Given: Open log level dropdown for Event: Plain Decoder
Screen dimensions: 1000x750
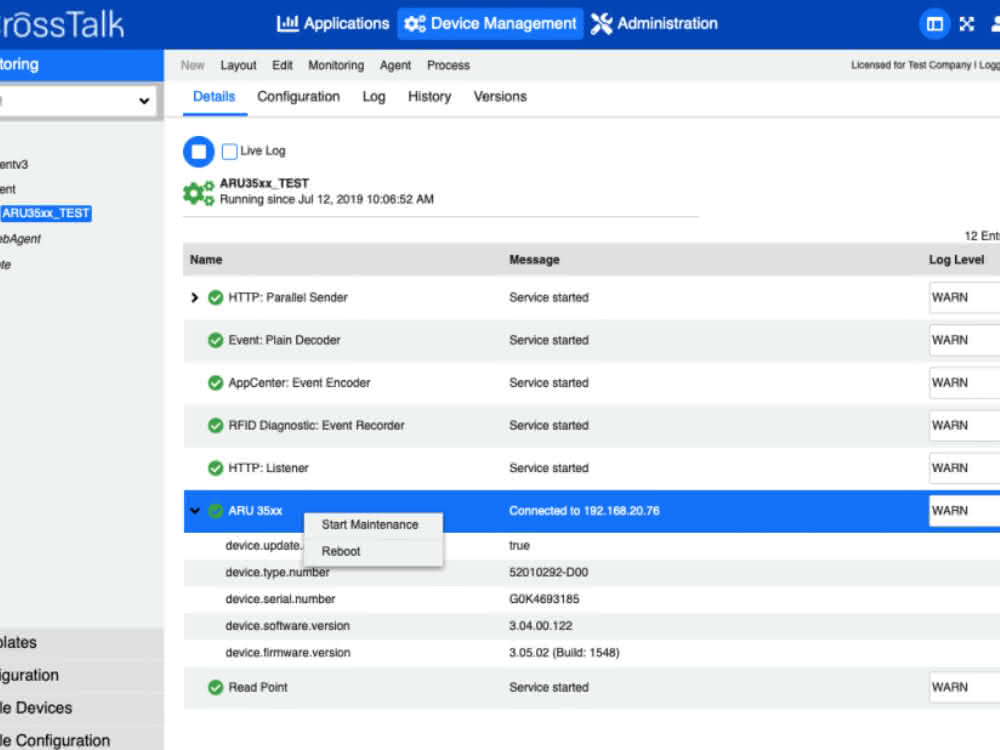Looking at the screenshot, I should click(964, 341).
